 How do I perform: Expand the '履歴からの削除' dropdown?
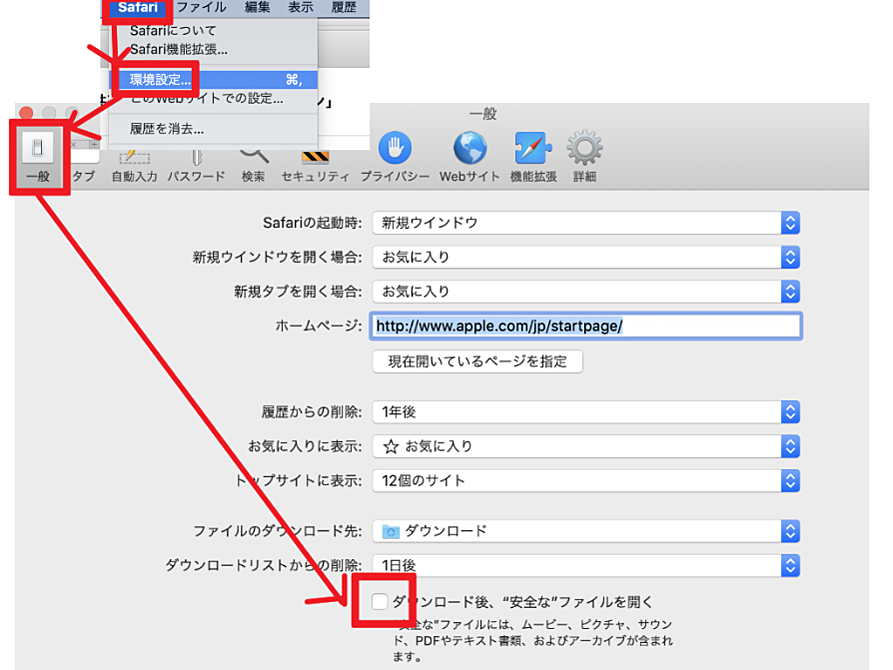(x=586, y=412)
